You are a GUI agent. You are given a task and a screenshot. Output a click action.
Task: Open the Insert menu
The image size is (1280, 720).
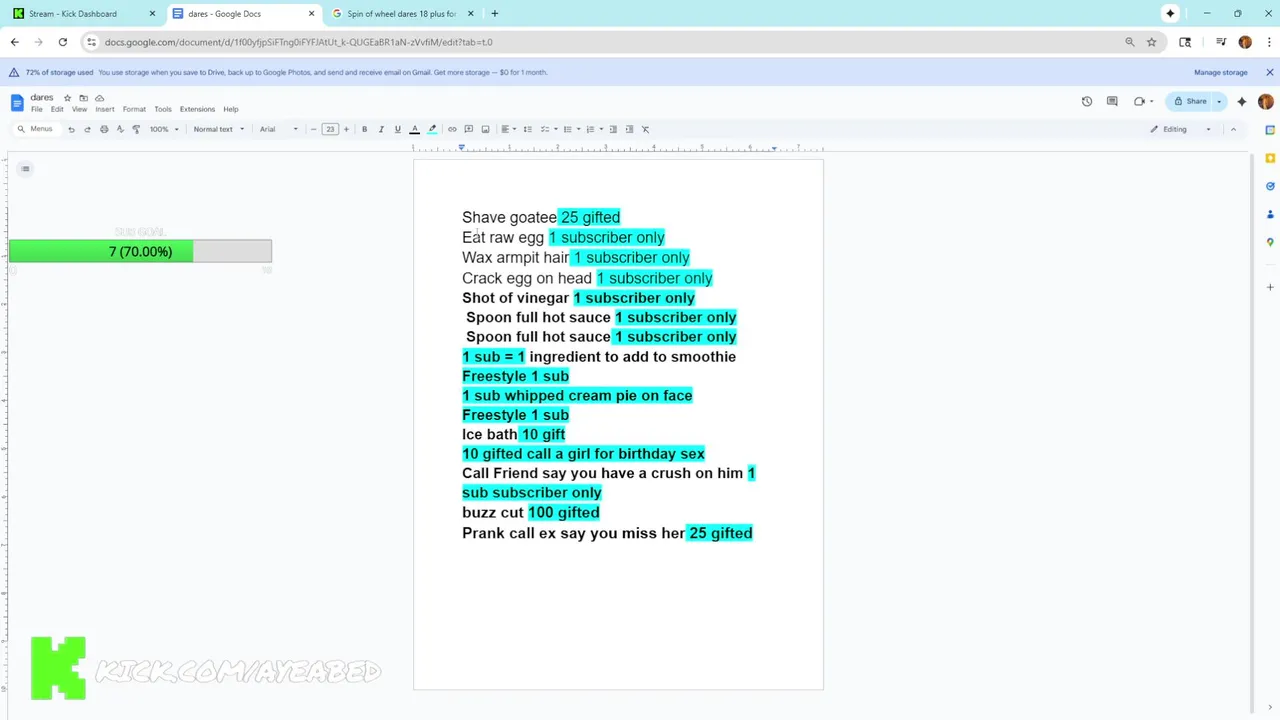(105, 109)
